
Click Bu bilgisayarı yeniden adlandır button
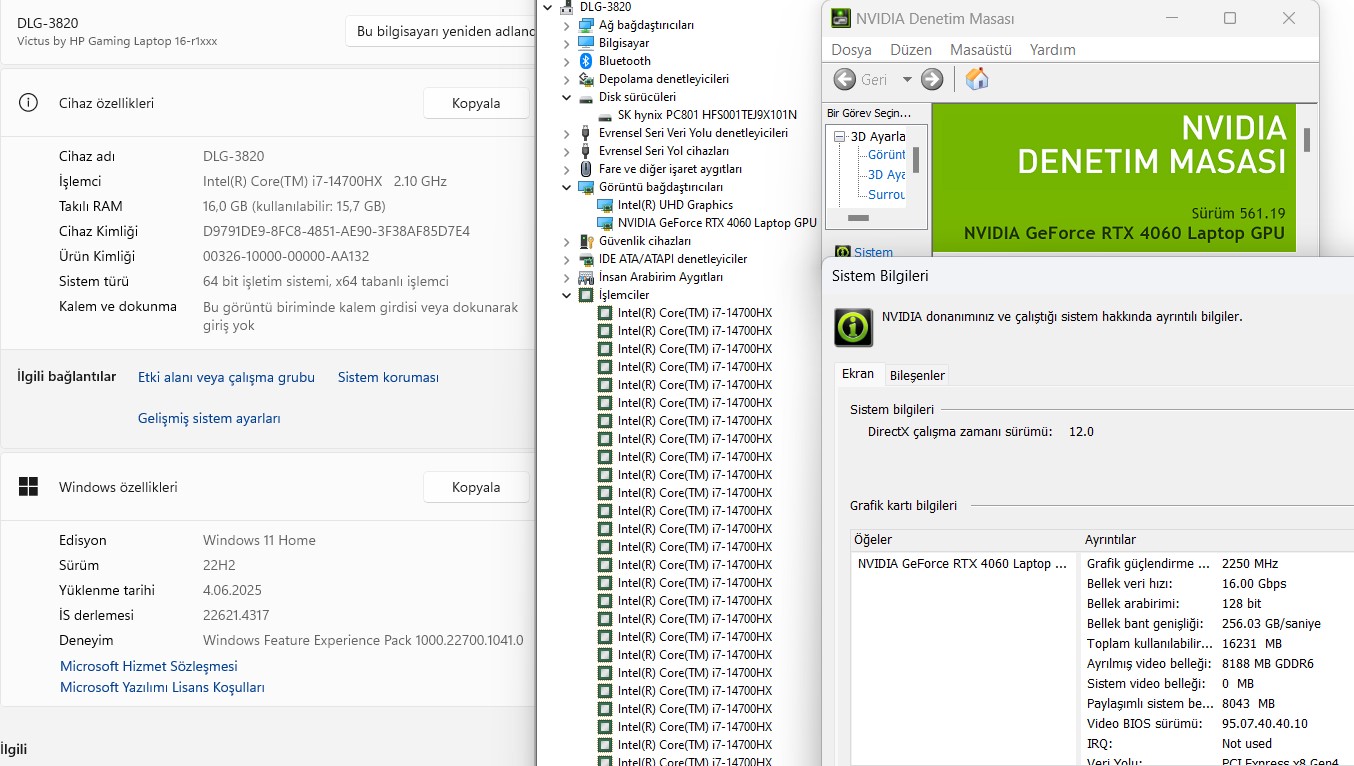pos(441,31)
